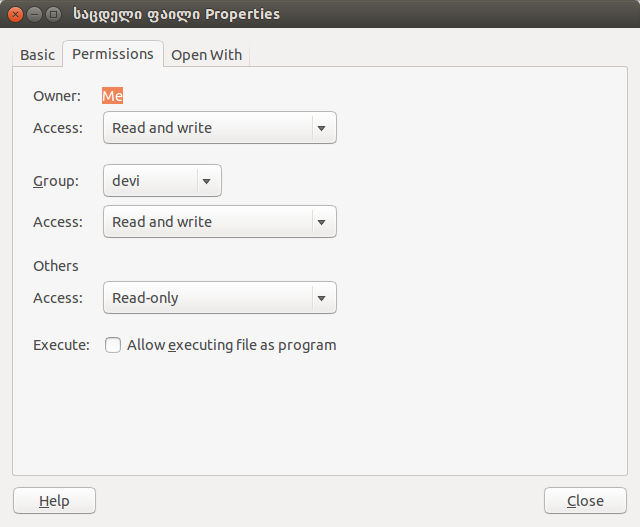Switch to the Basic tab

pyautogui.click(x=38, y=55)
